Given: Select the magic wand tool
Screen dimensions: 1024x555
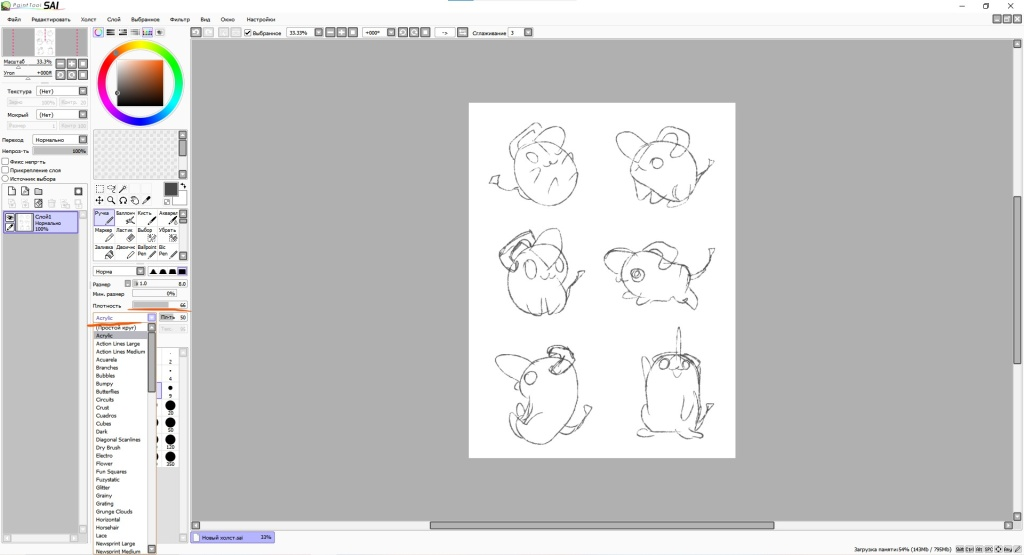Looking at the screenshot, I should click(x=123, y=189).
